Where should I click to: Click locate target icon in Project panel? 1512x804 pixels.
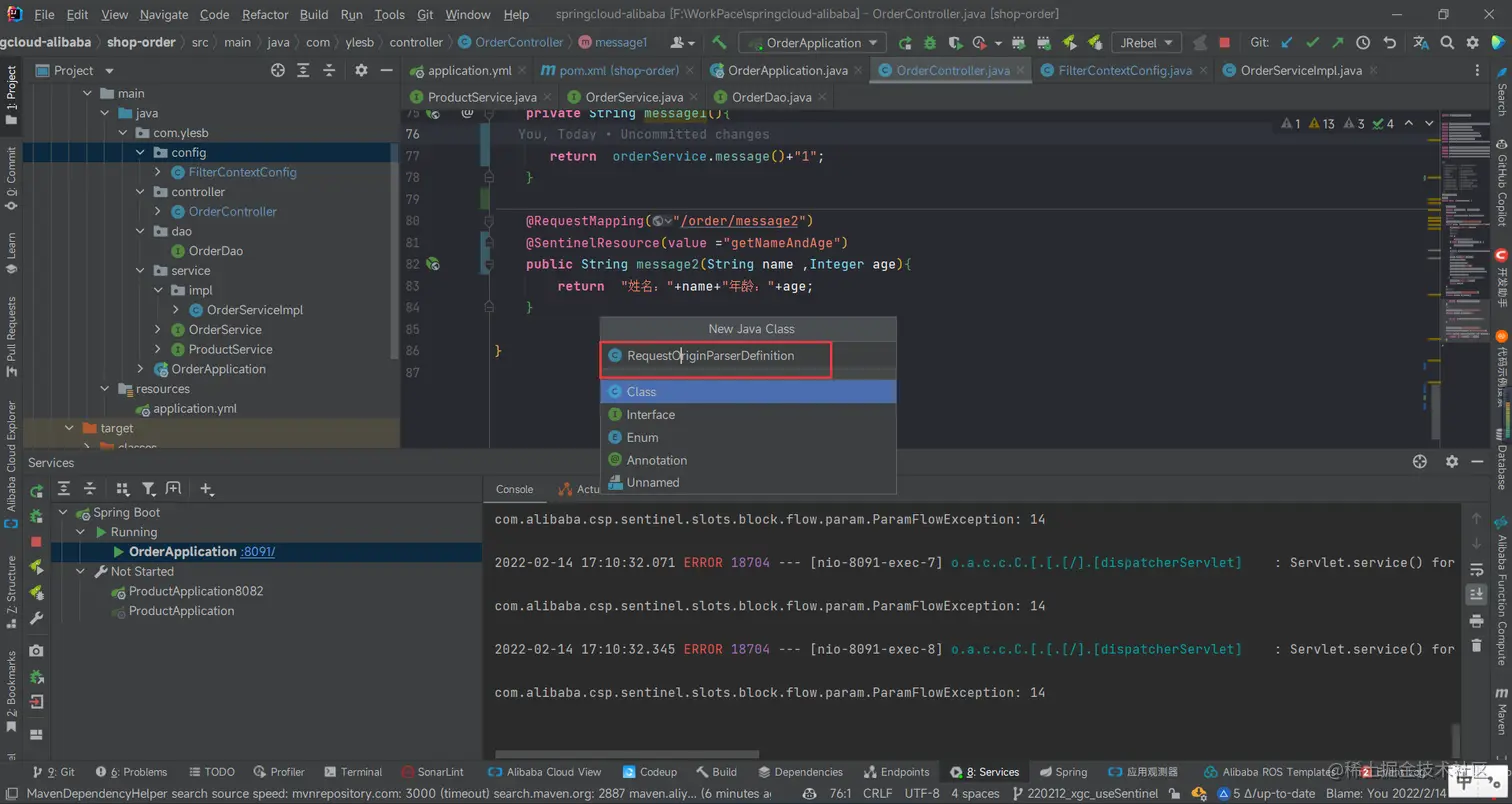278,70
